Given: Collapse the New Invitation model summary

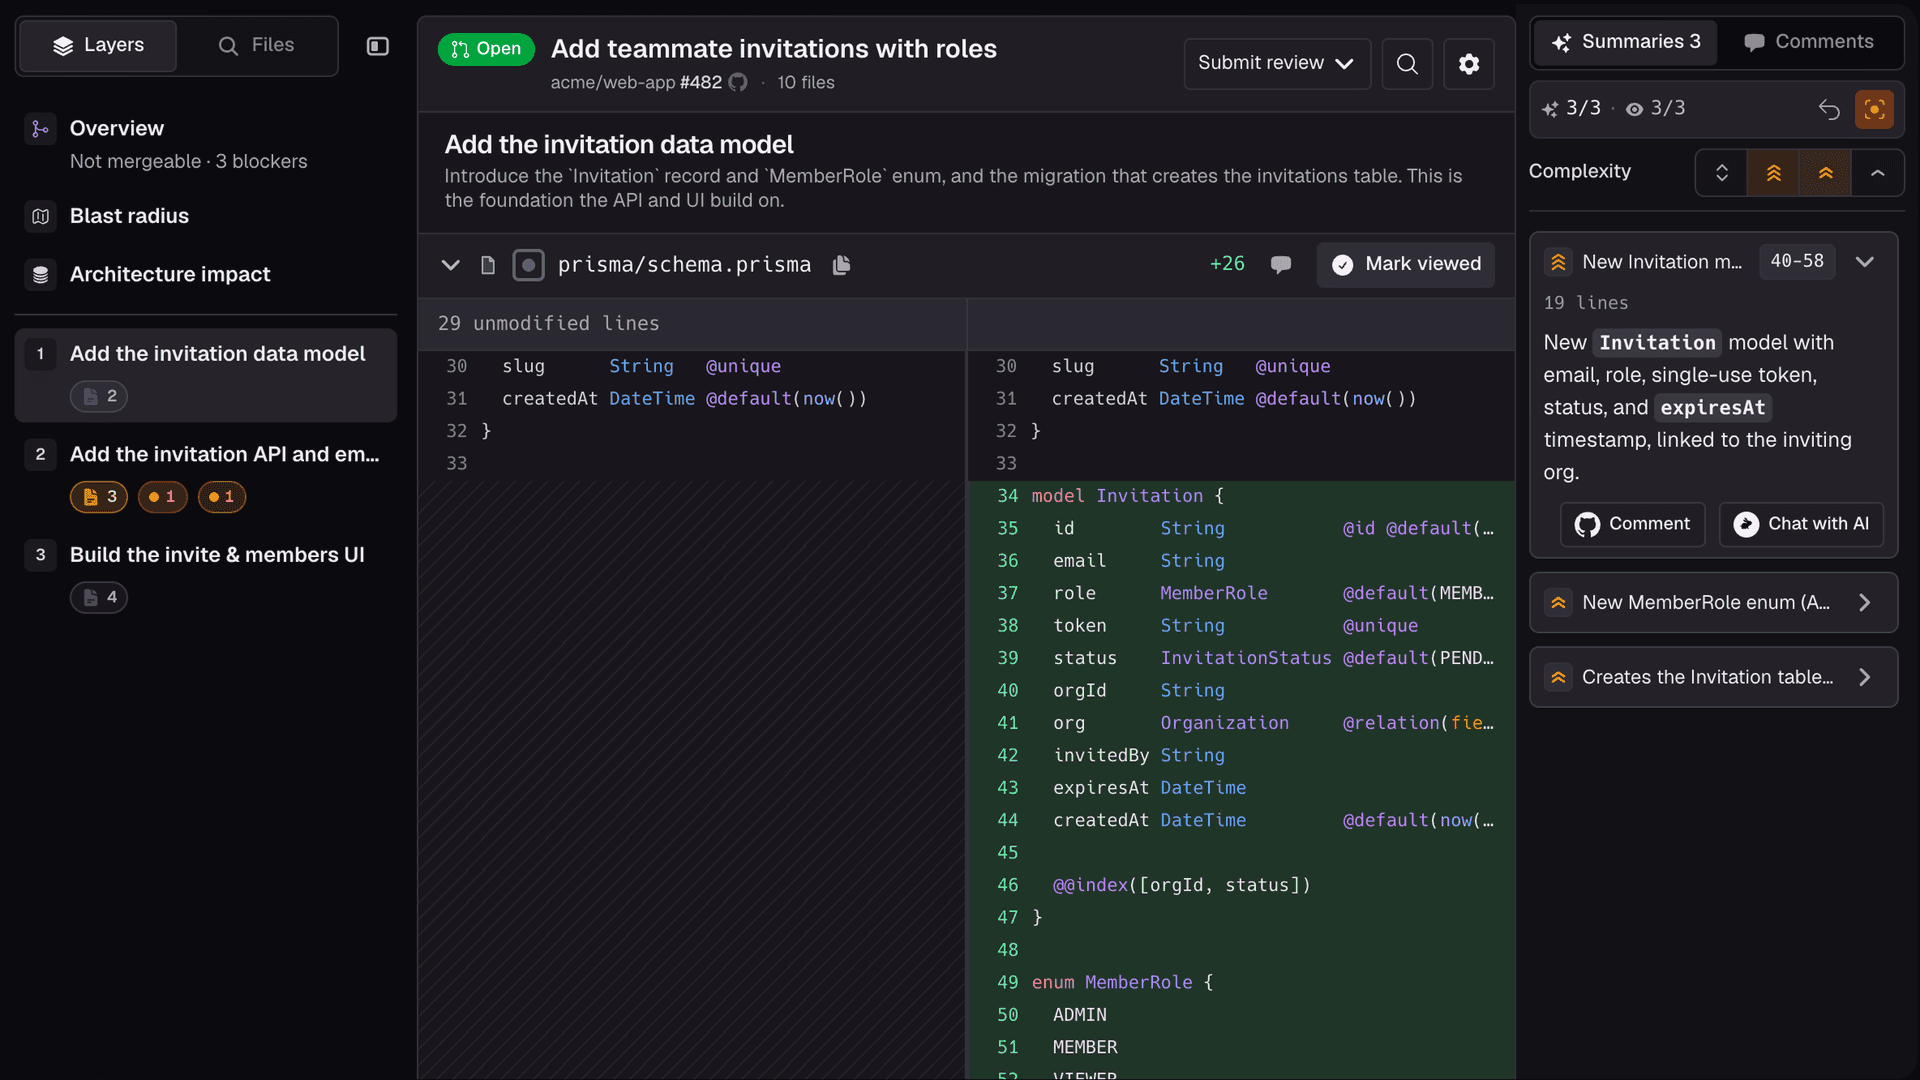Looking at the screenshot, I should pyautogui.click(x=1864, y=262).
